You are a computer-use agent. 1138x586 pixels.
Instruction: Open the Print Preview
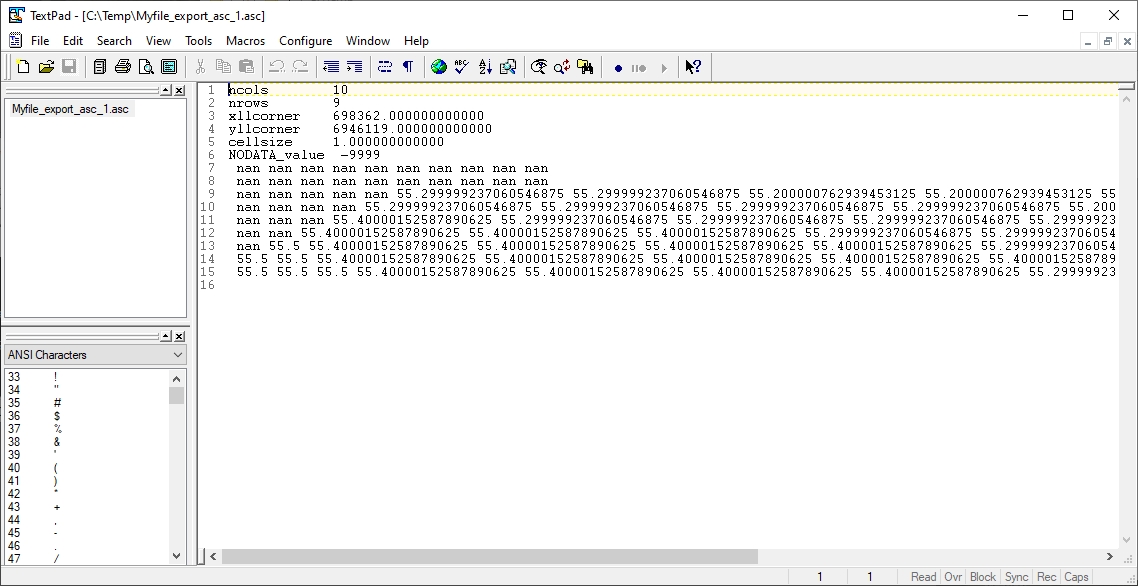[146, 66]
